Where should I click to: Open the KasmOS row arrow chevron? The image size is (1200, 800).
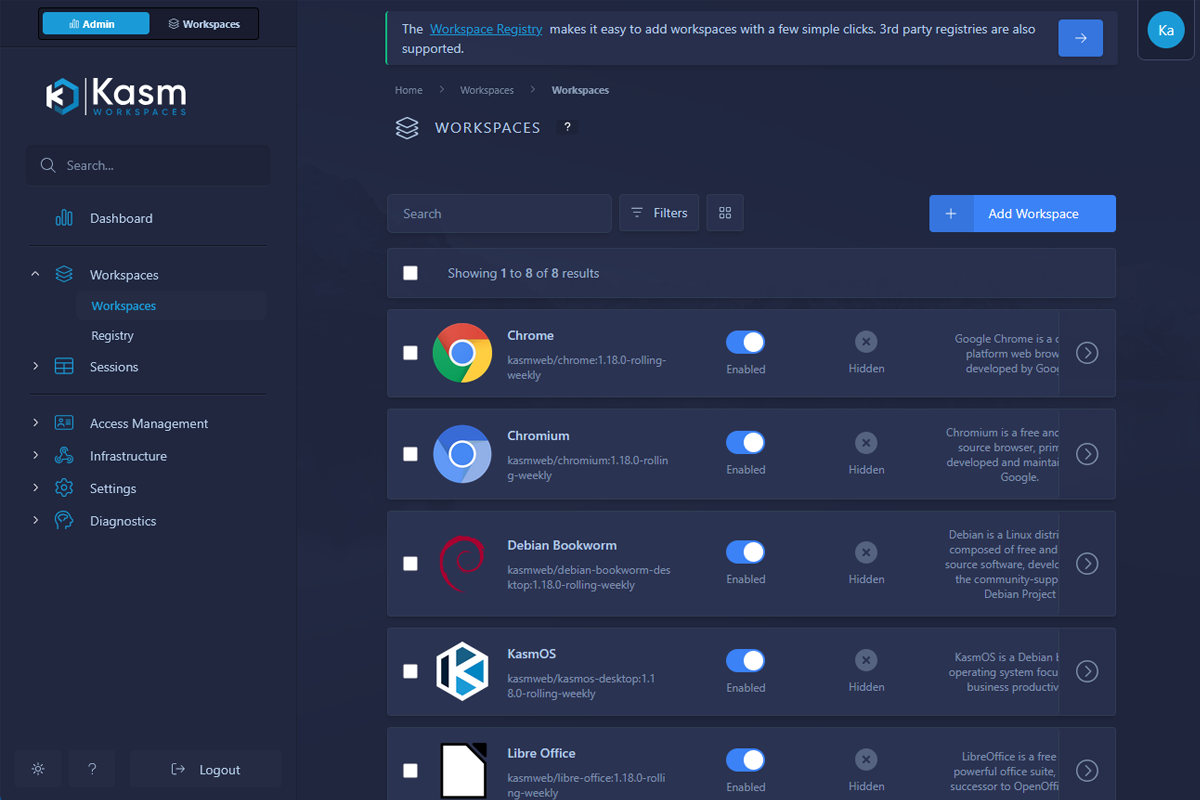[1087, 671]
